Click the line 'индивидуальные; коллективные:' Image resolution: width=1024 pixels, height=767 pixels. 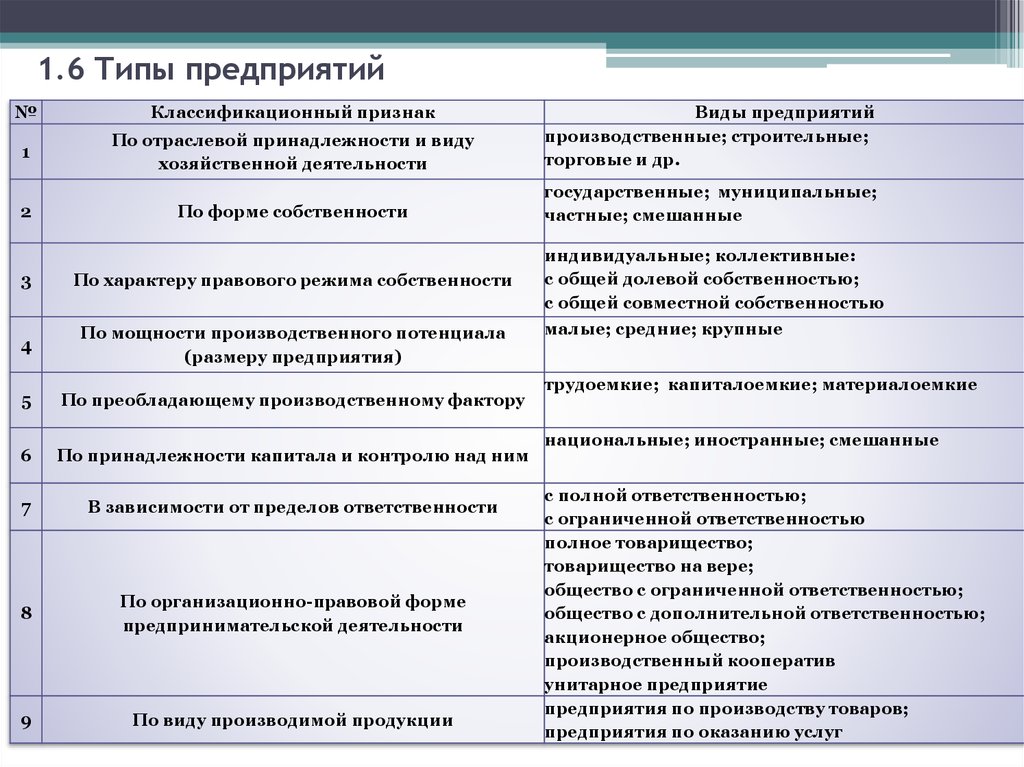[x=700, y=256]
